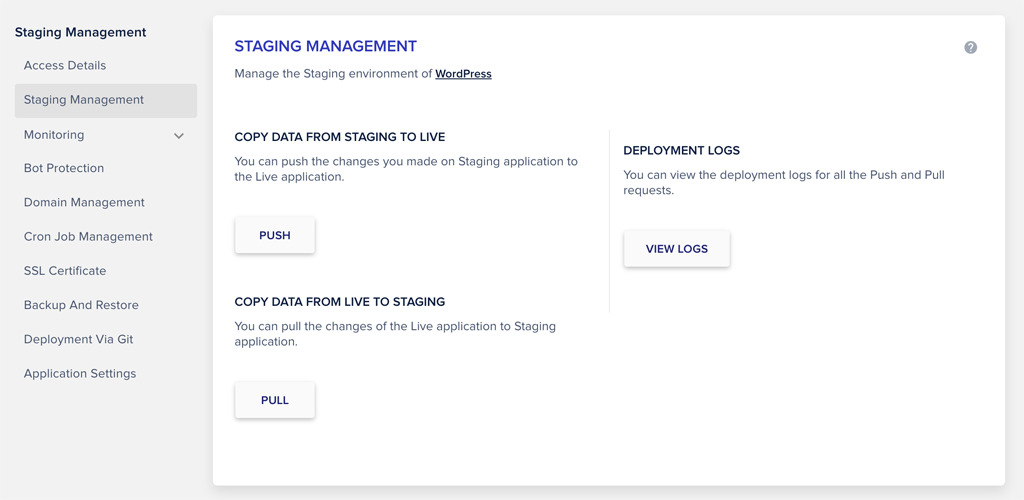Click the blue STAGING MANAGEMENT page title
The width and height of the screenshot is (1024, 500).
point(325,46)
